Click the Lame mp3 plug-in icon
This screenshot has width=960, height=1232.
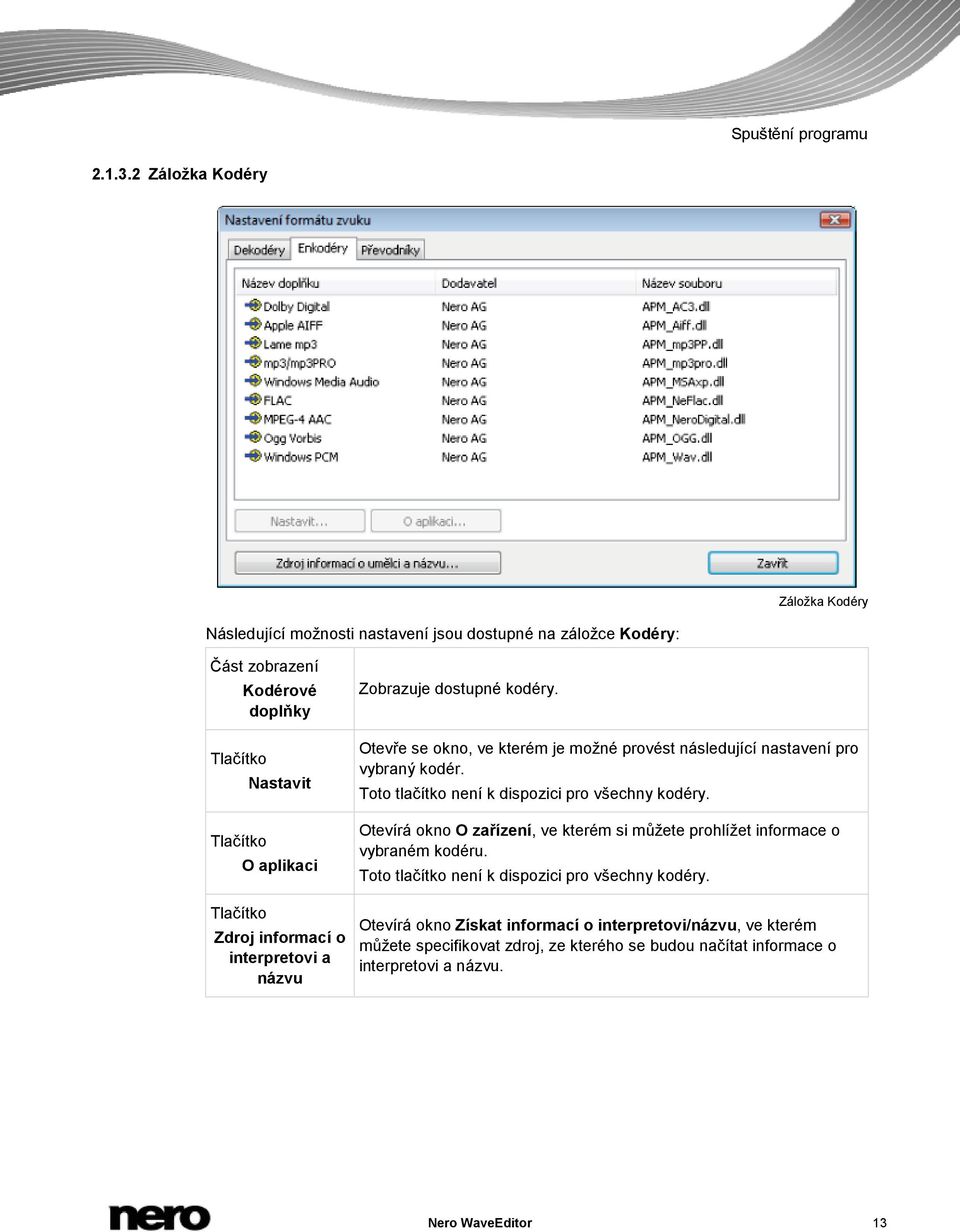(252, 344)
